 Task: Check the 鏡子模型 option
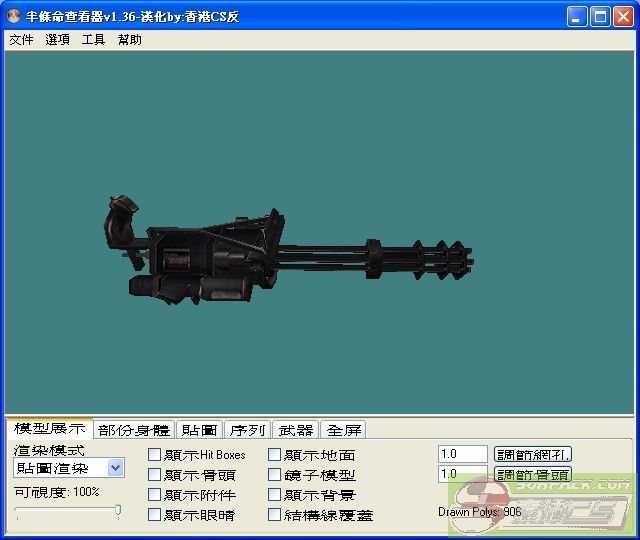click(x=275, y=475)
